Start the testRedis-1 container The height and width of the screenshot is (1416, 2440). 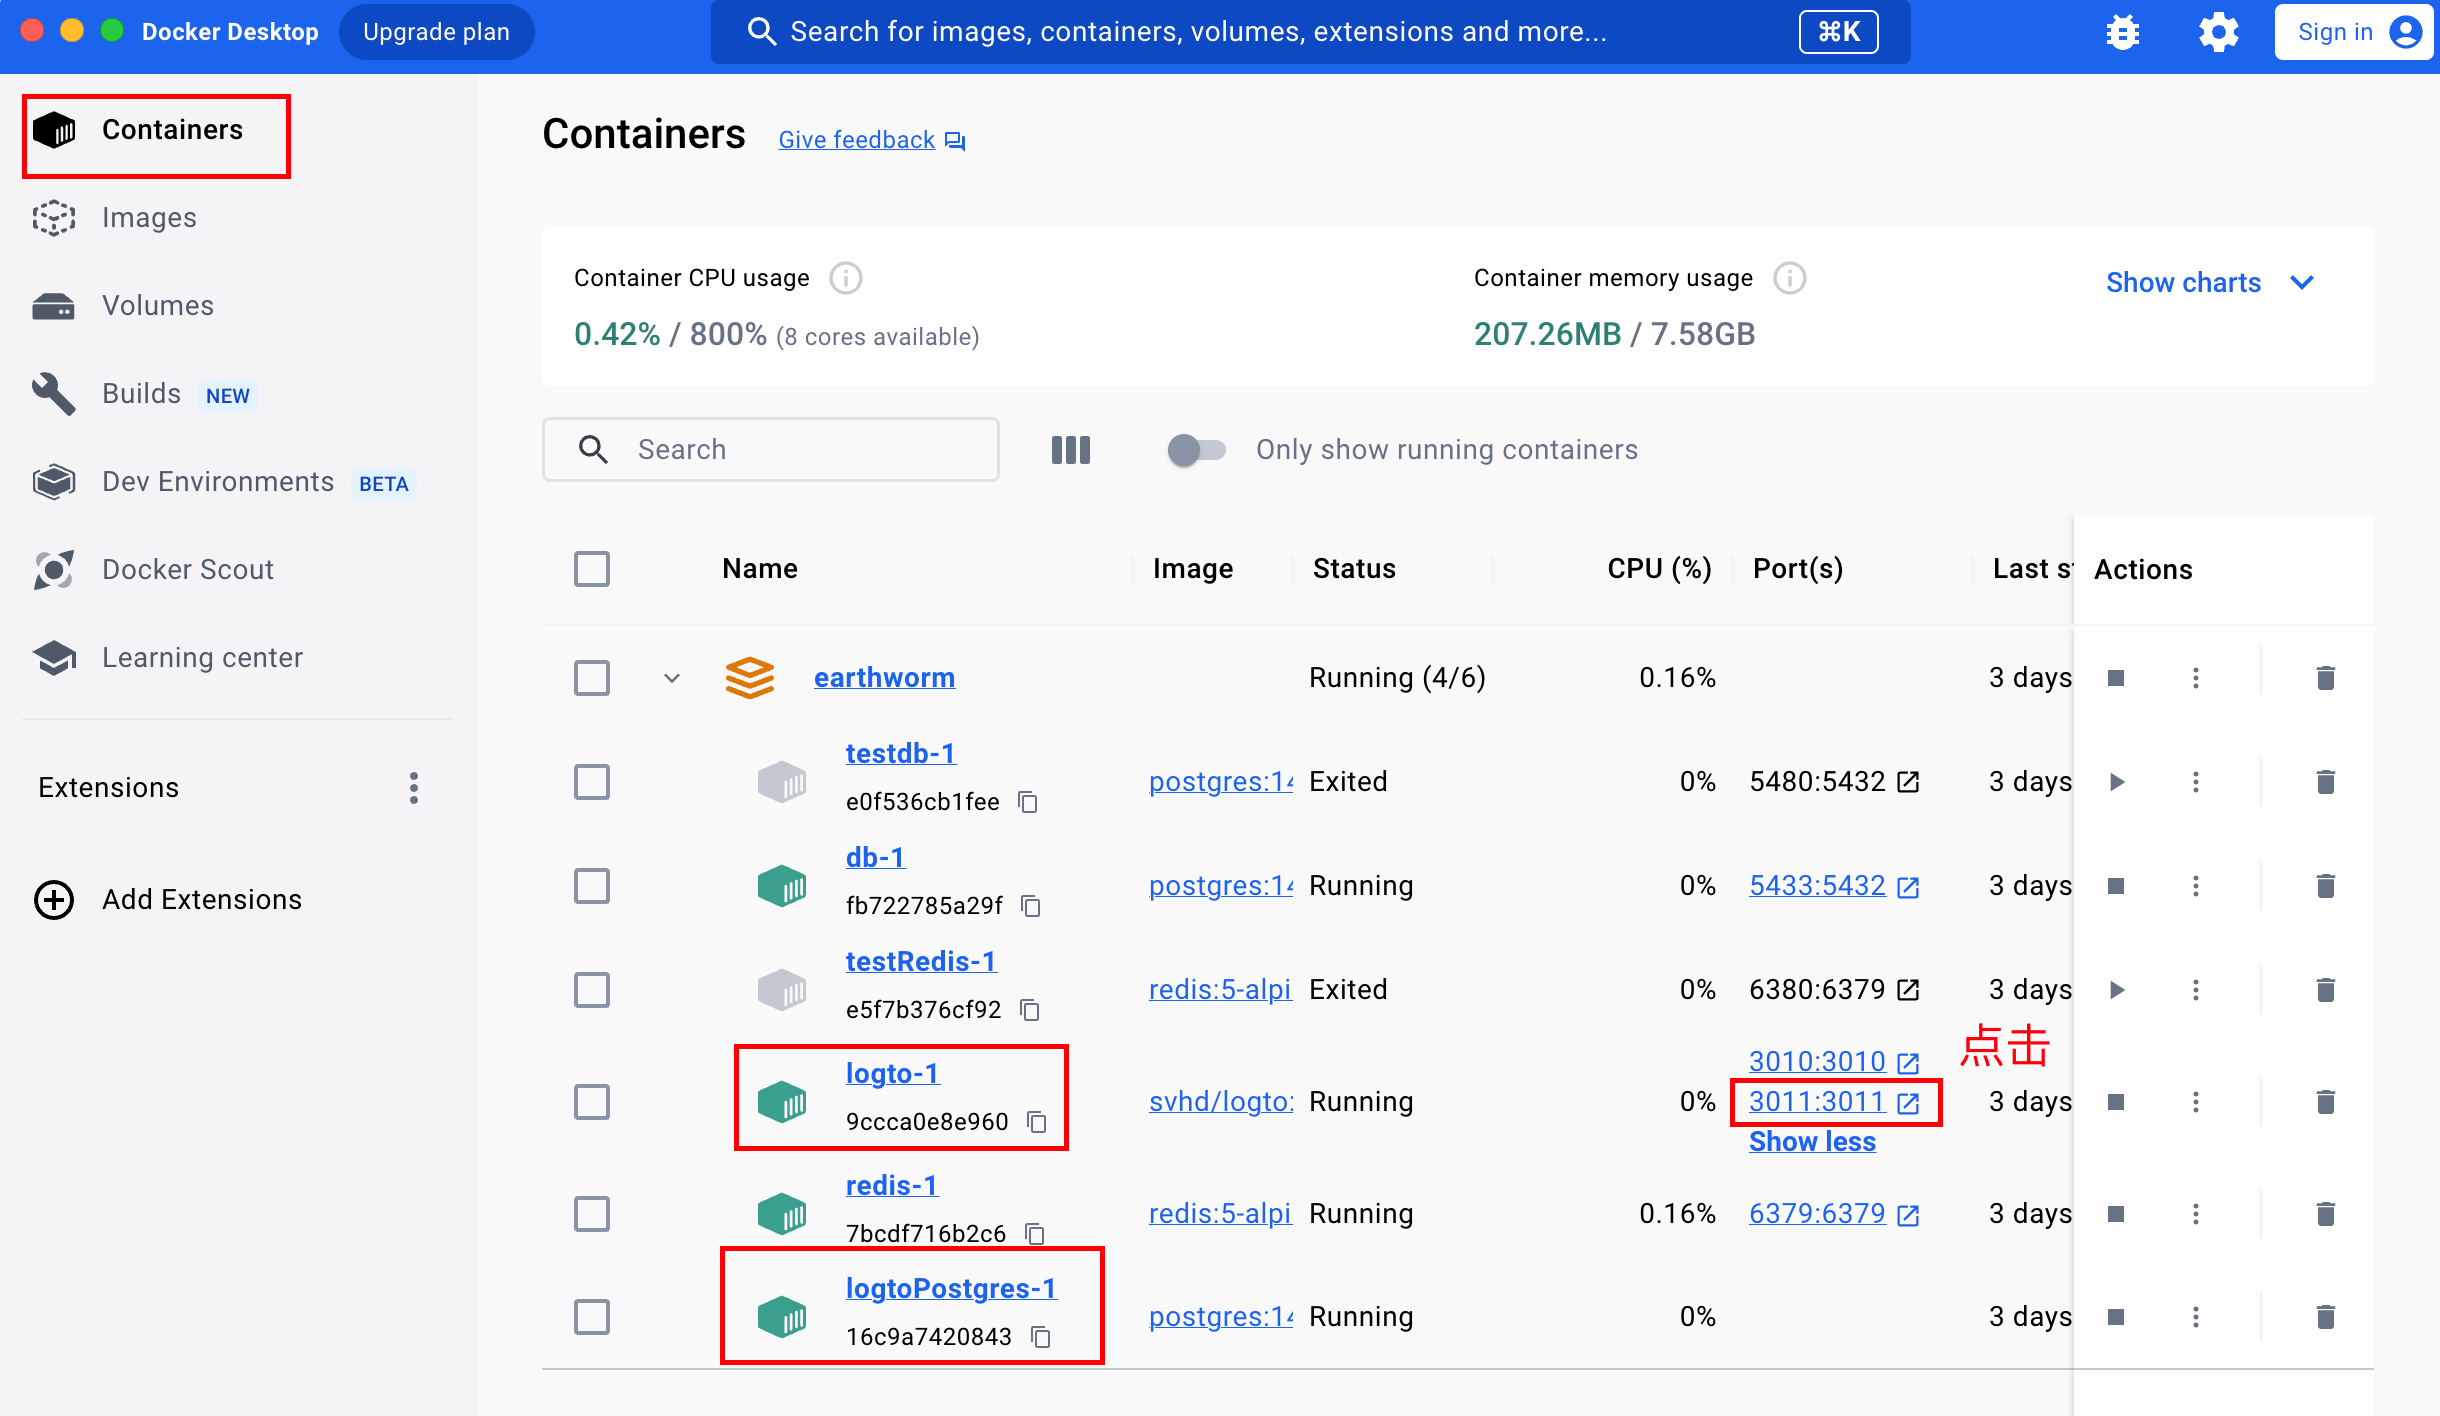click(x=2116, y=990)
